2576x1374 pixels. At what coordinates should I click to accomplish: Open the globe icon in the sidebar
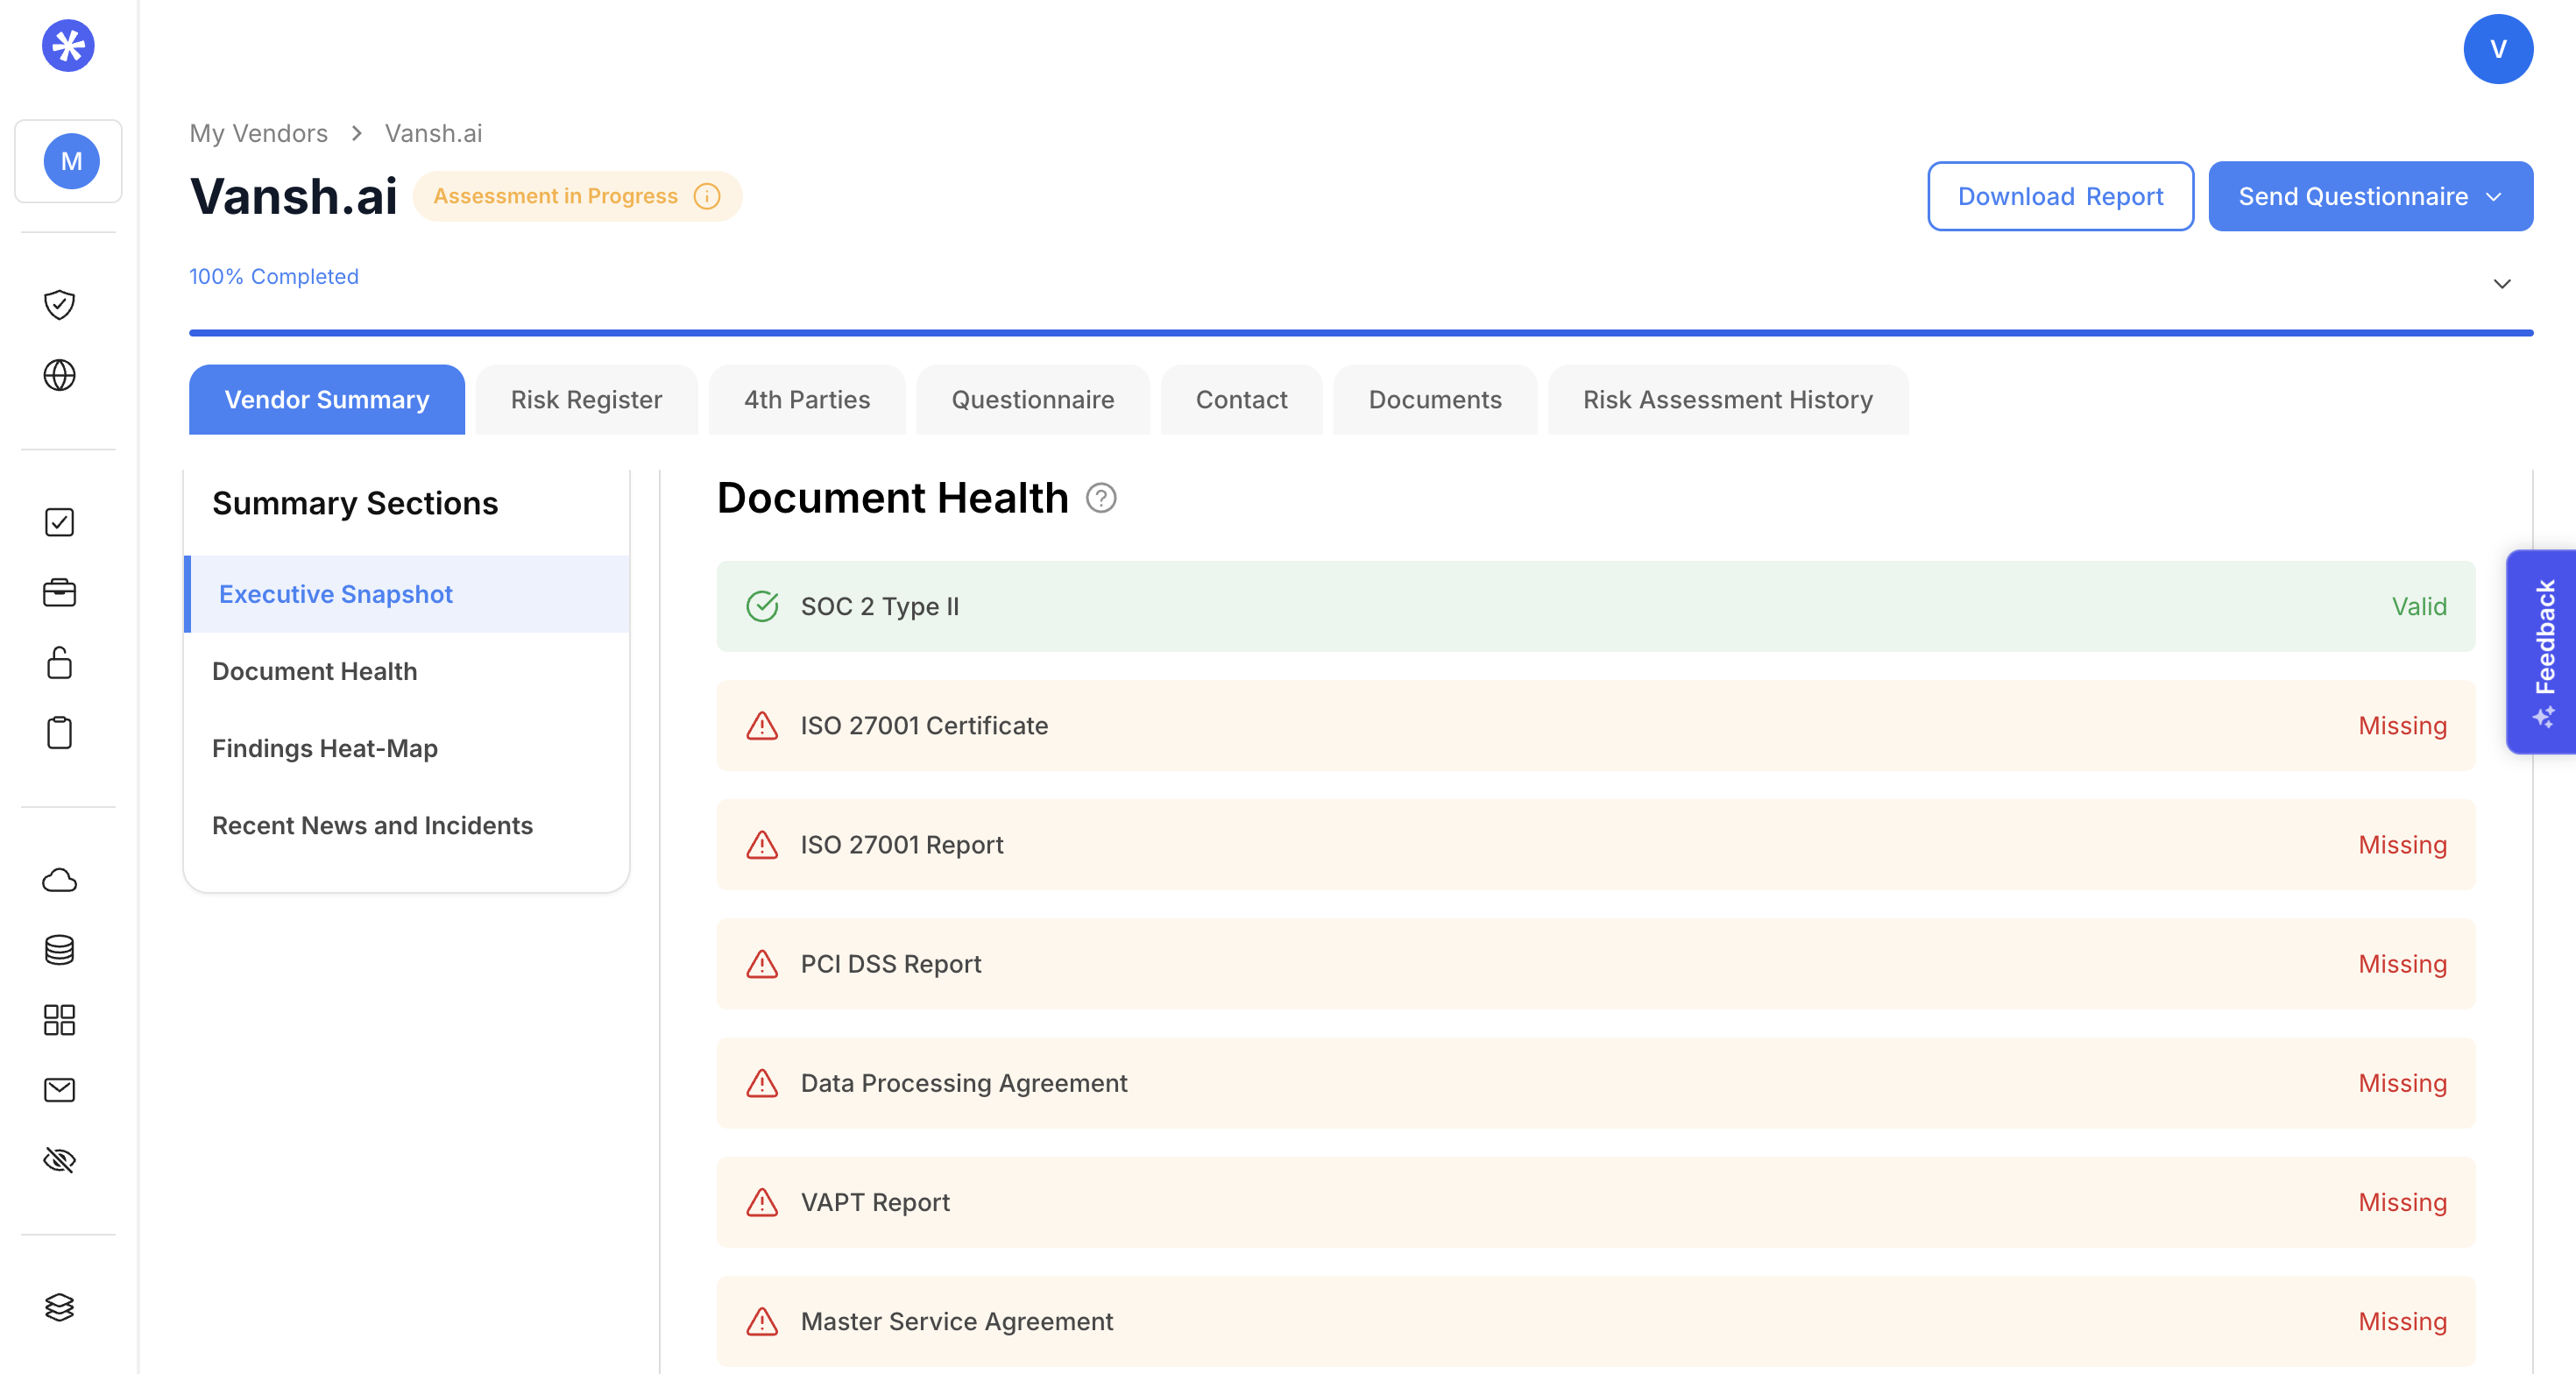coord(60,375)
